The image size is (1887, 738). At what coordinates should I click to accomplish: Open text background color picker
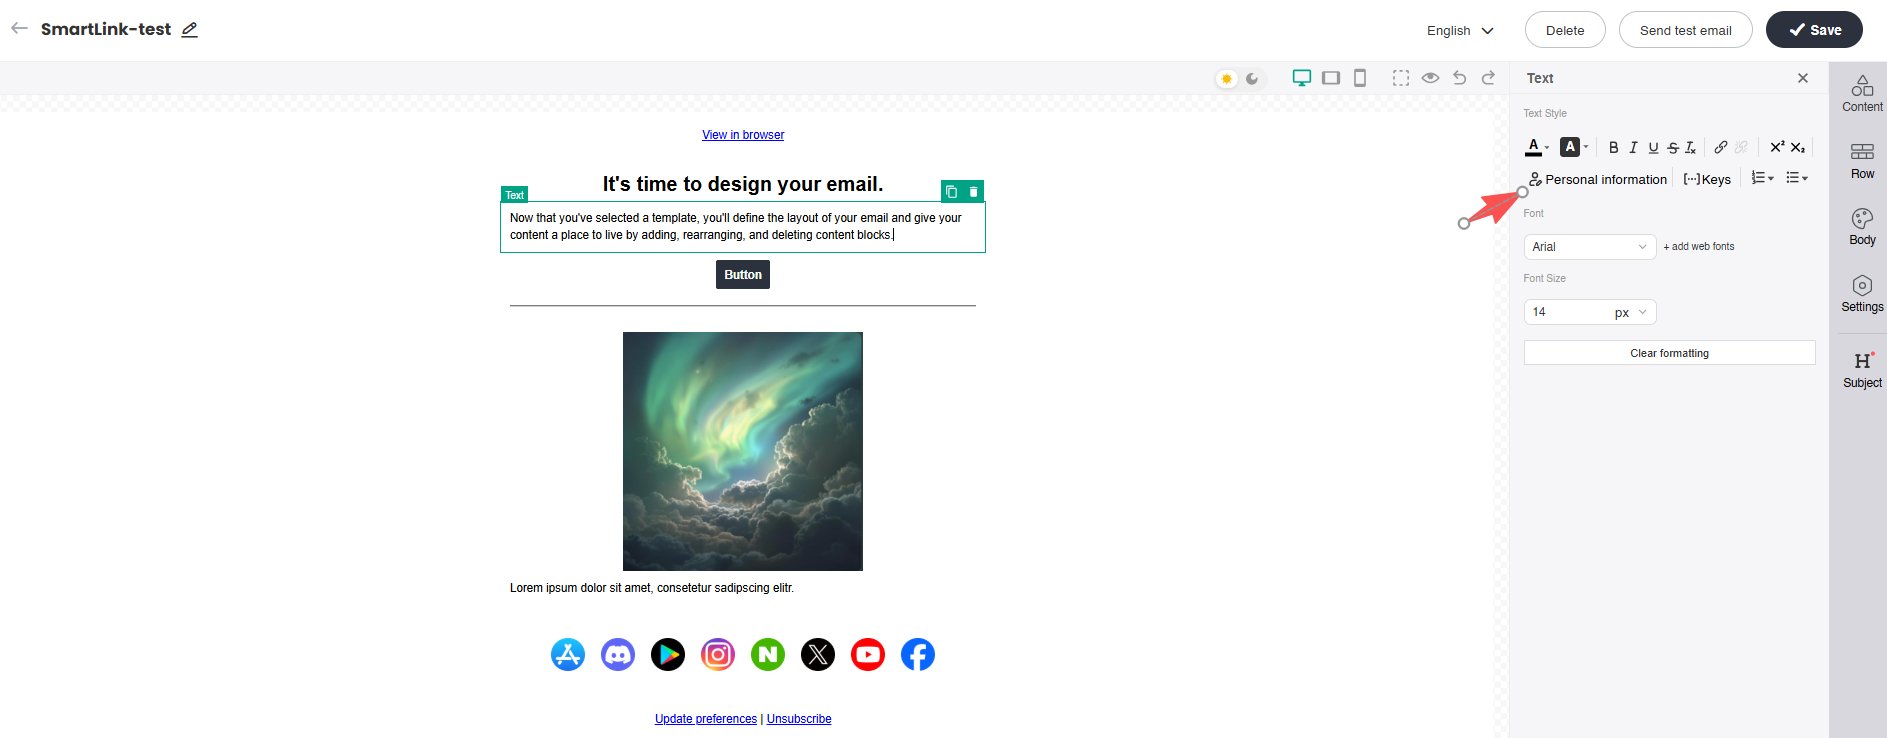pyautogui.click(x=1574, y=147)
